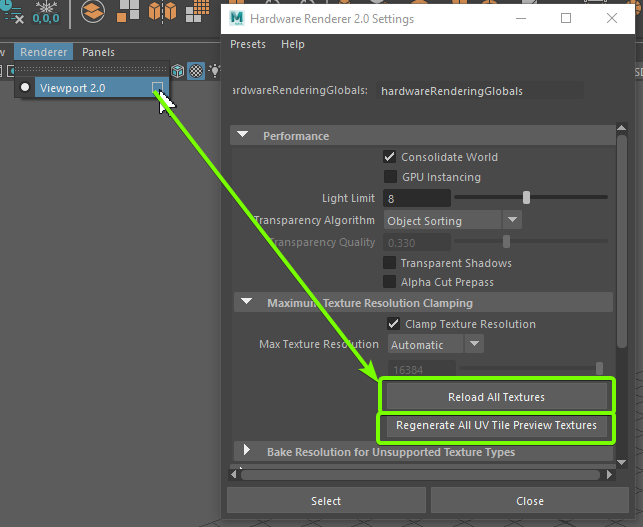Collapse Maximum Texture Resolution Clamping section
Screen dimensions: 643x527
pyautogui.click(x=246, y=301)
